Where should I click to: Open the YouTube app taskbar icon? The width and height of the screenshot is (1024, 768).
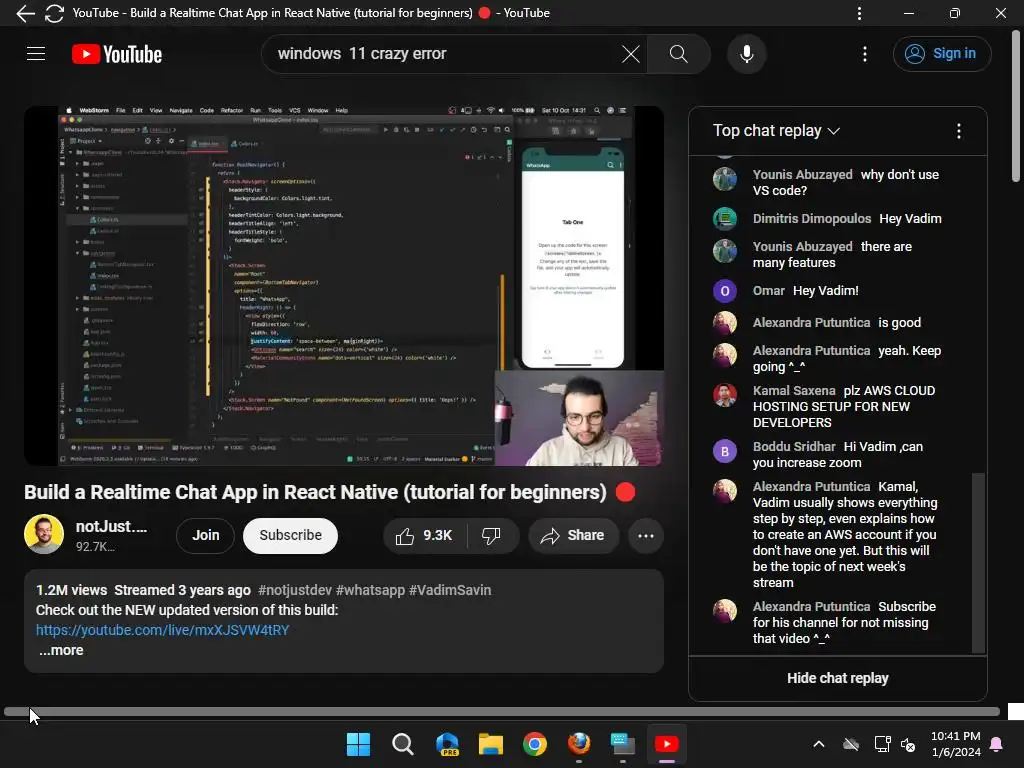click(x=667, y=744)
